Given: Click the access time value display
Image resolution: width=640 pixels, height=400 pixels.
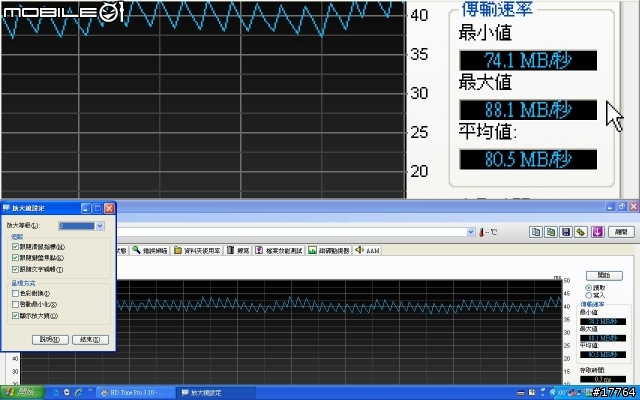Looking at the screenshot, I should 603,379.
